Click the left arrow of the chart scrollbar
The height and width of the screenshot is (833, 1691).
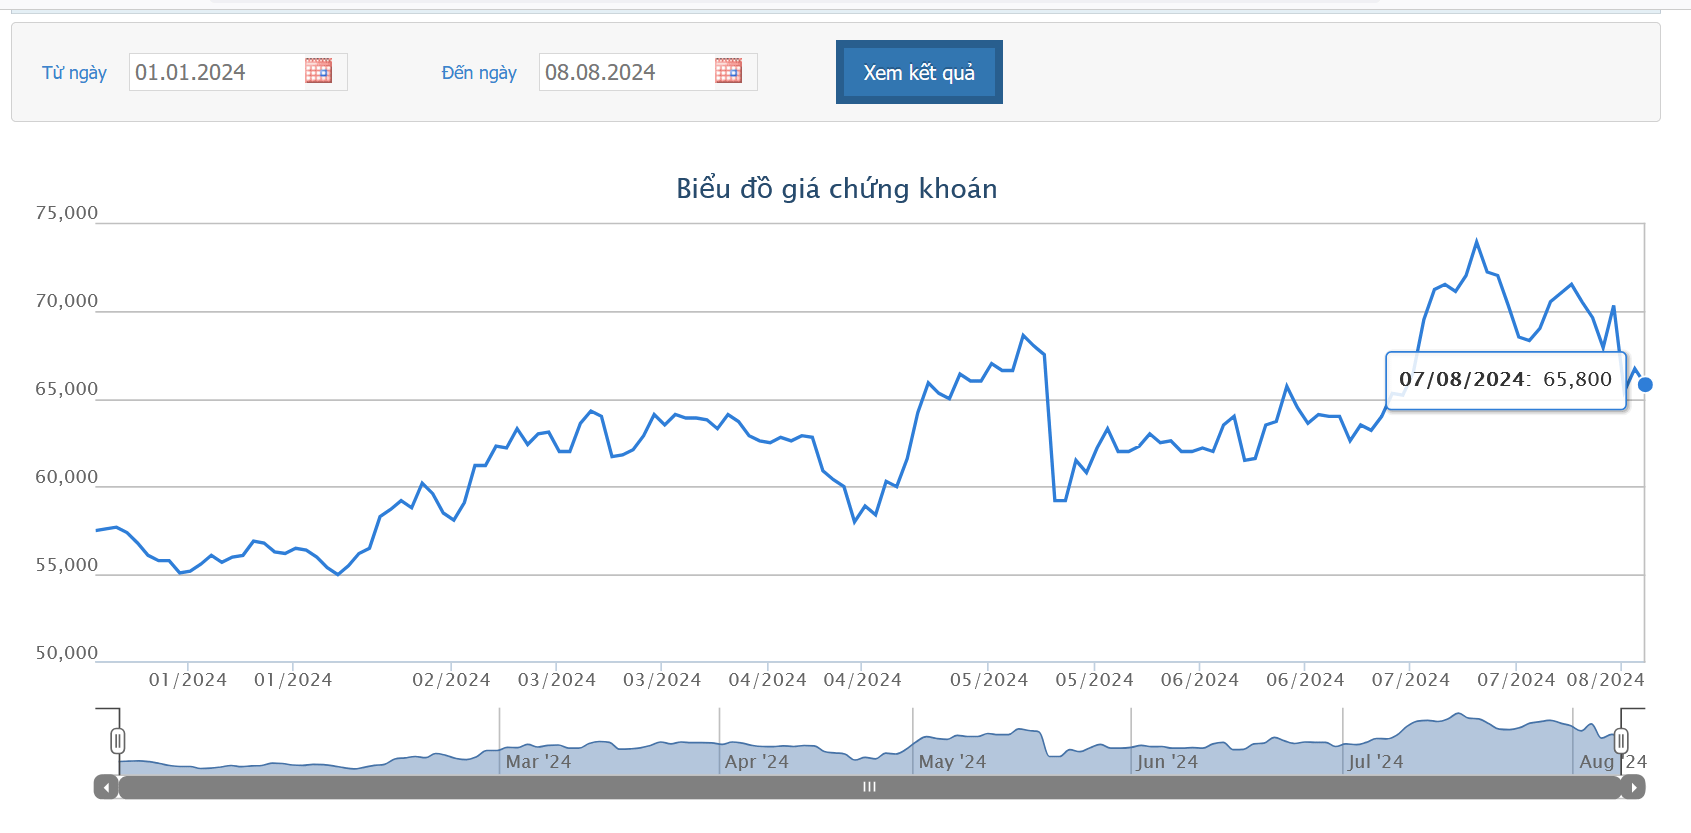pos(106,787)
